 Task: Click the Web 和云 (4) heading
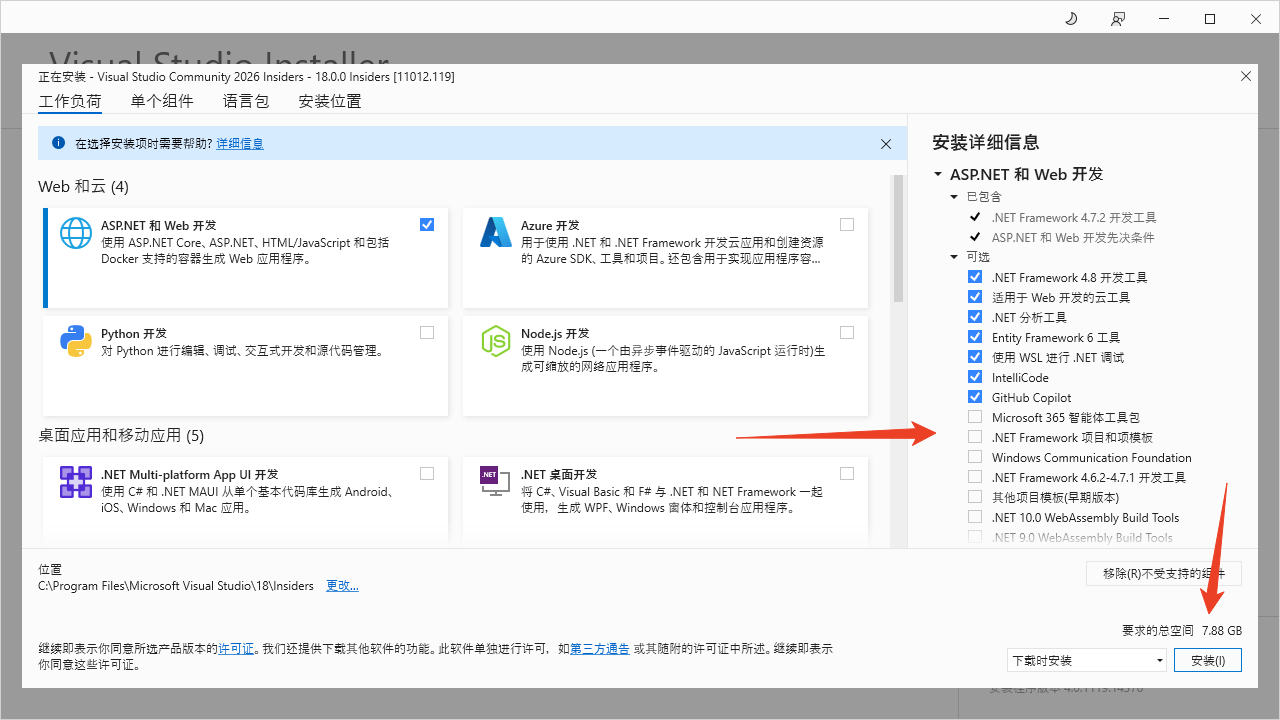point(83,187)
